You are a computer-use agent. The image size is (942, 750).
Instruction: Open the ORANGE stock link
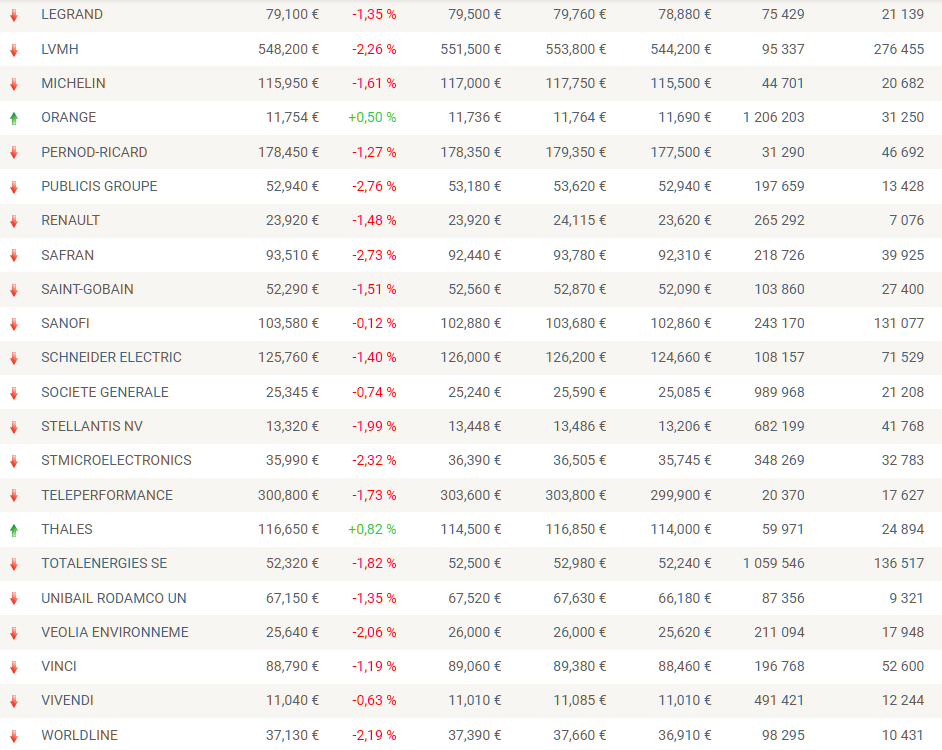tap(68, 117)
